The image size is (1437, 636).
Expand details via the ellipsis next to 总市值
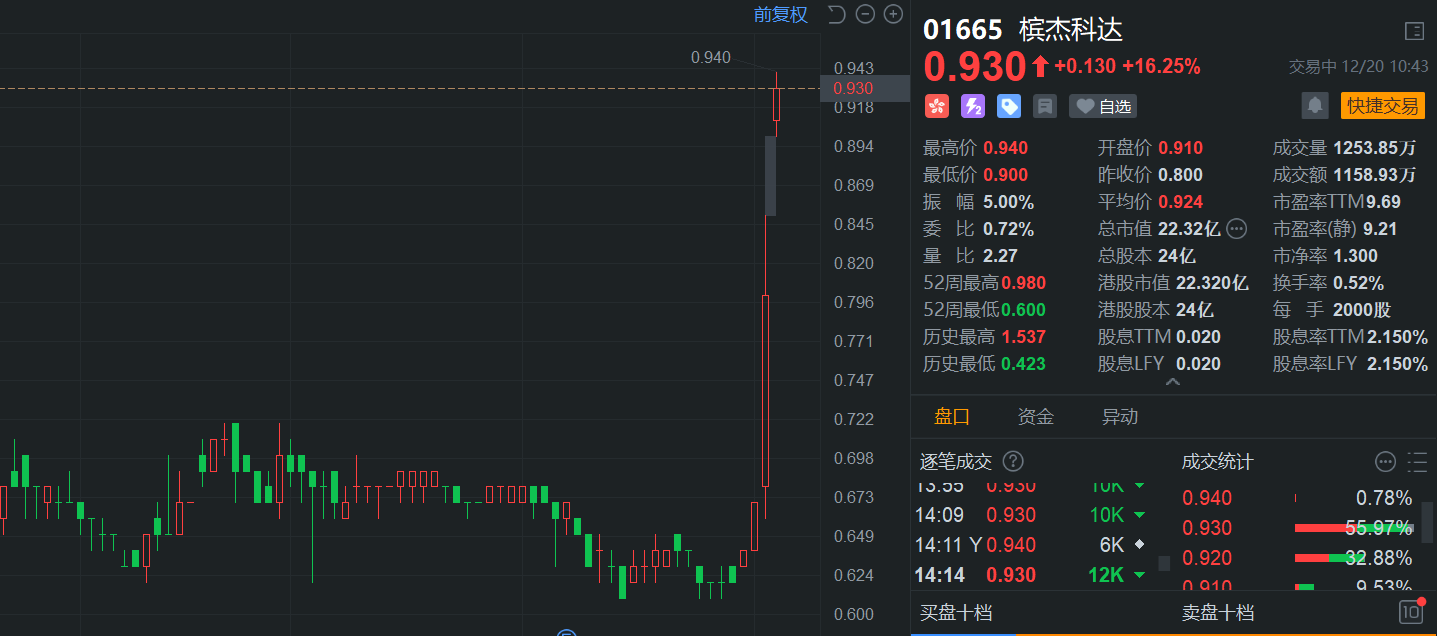tap(1236, 228)
